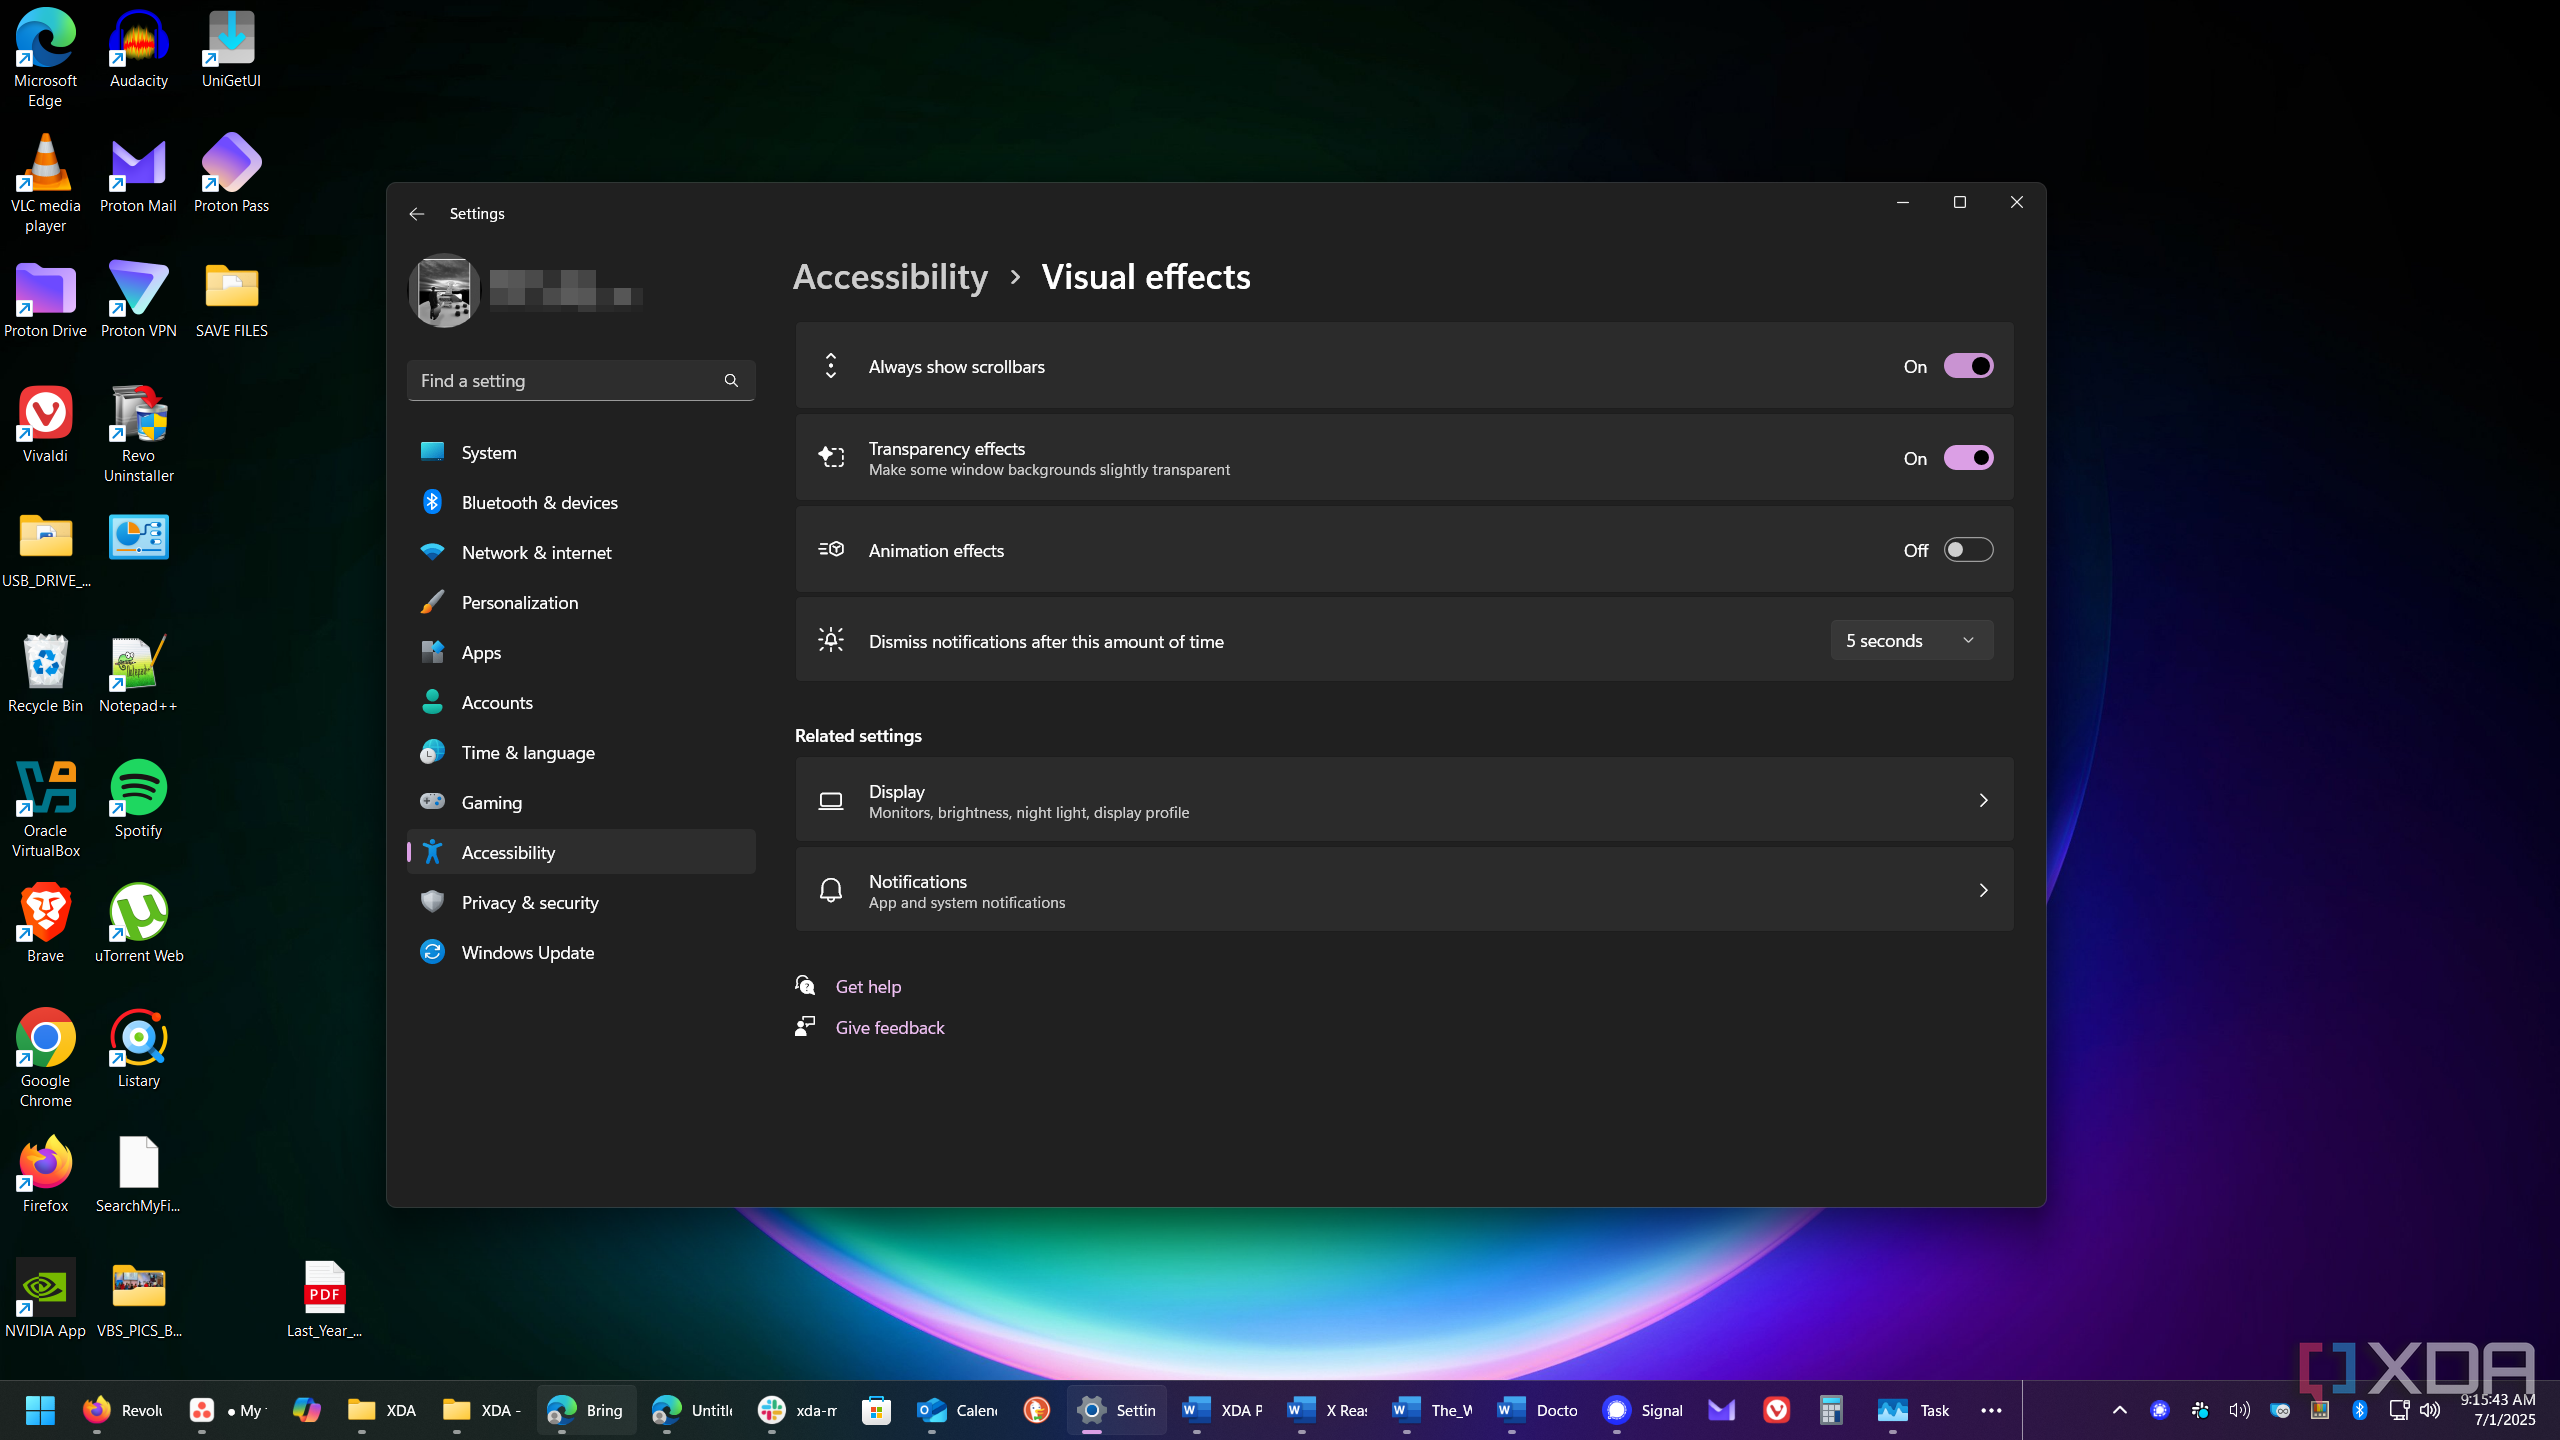Select uTorrent Web desktop icon
This screenshot has height=1440, width=2560.
tap(138, 925)
